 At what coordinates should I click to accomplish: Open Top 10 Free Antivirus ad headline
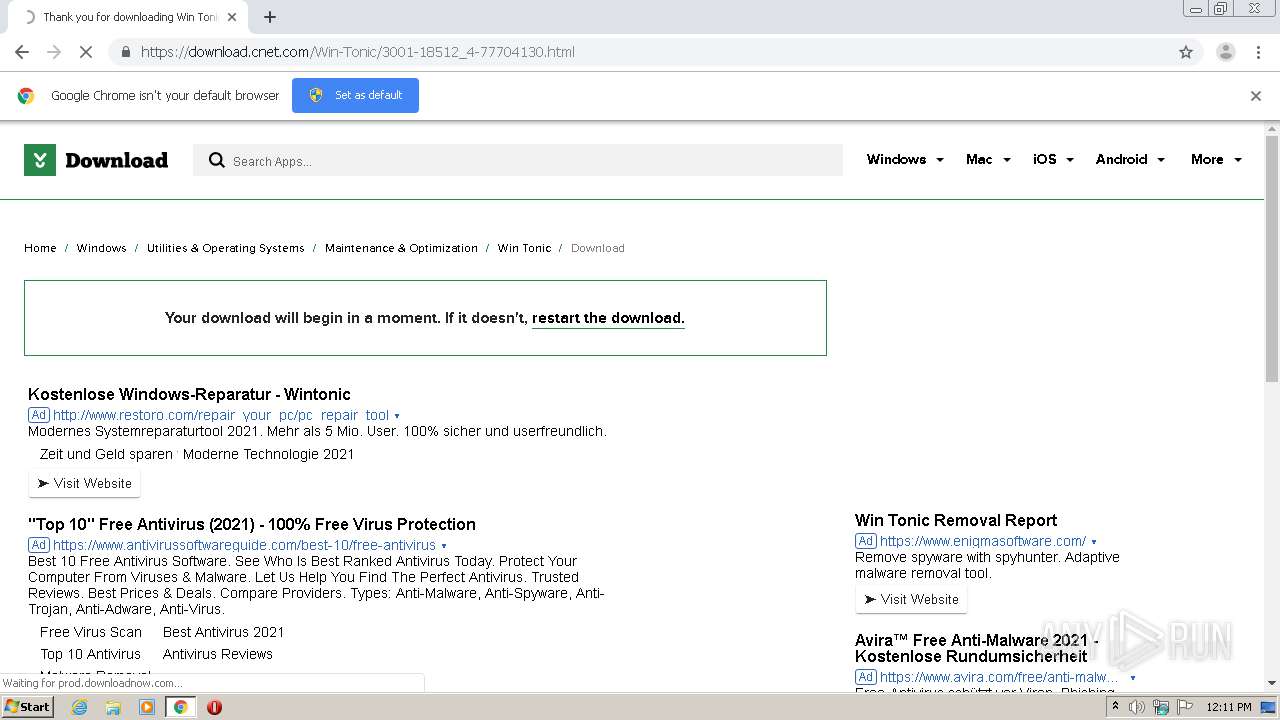[252, 524]
